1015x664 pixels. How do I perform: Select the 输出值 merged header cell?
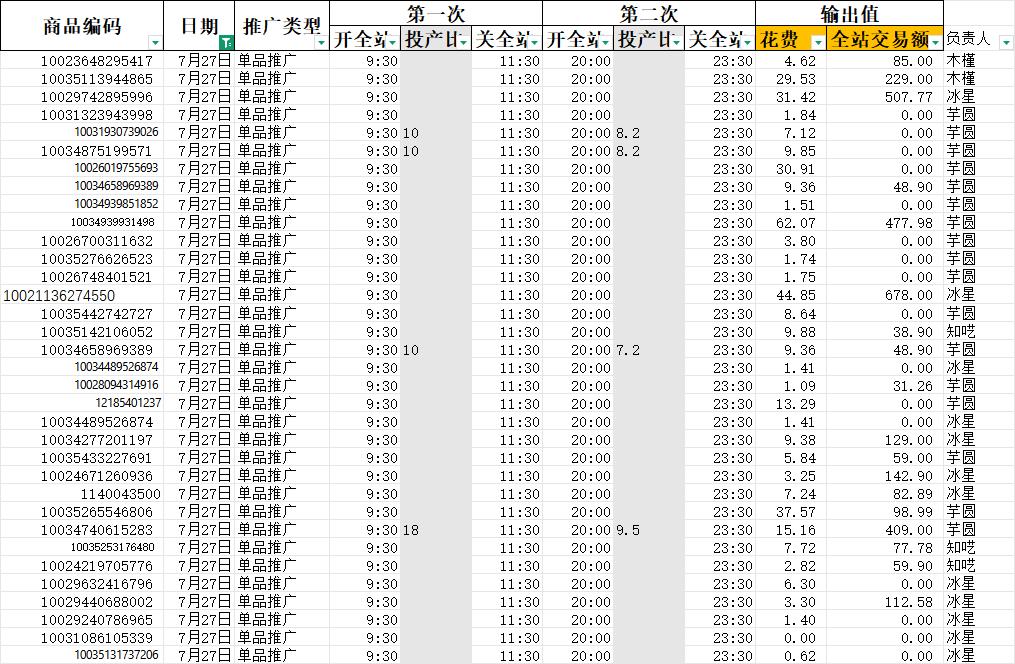[x=849, y=14]
